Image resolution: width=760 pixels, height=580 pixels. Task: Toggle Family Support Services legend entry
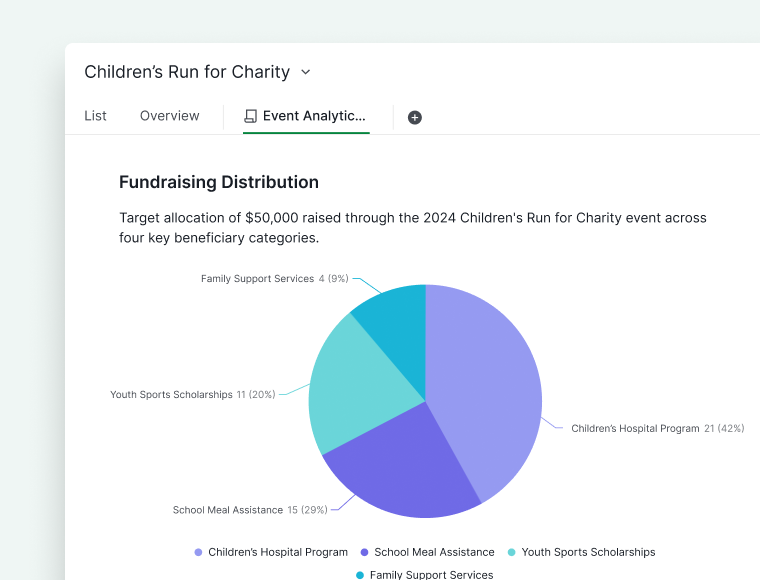[424, 575]
